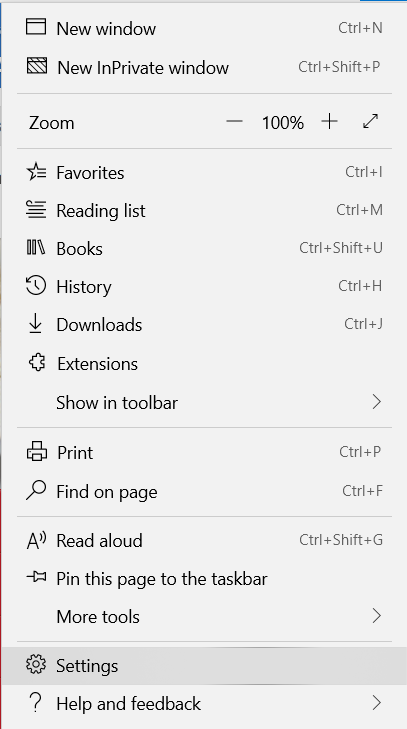Select Pin this page to the taskbar
This screenshot has width=407, height=729.
(204, 578)
